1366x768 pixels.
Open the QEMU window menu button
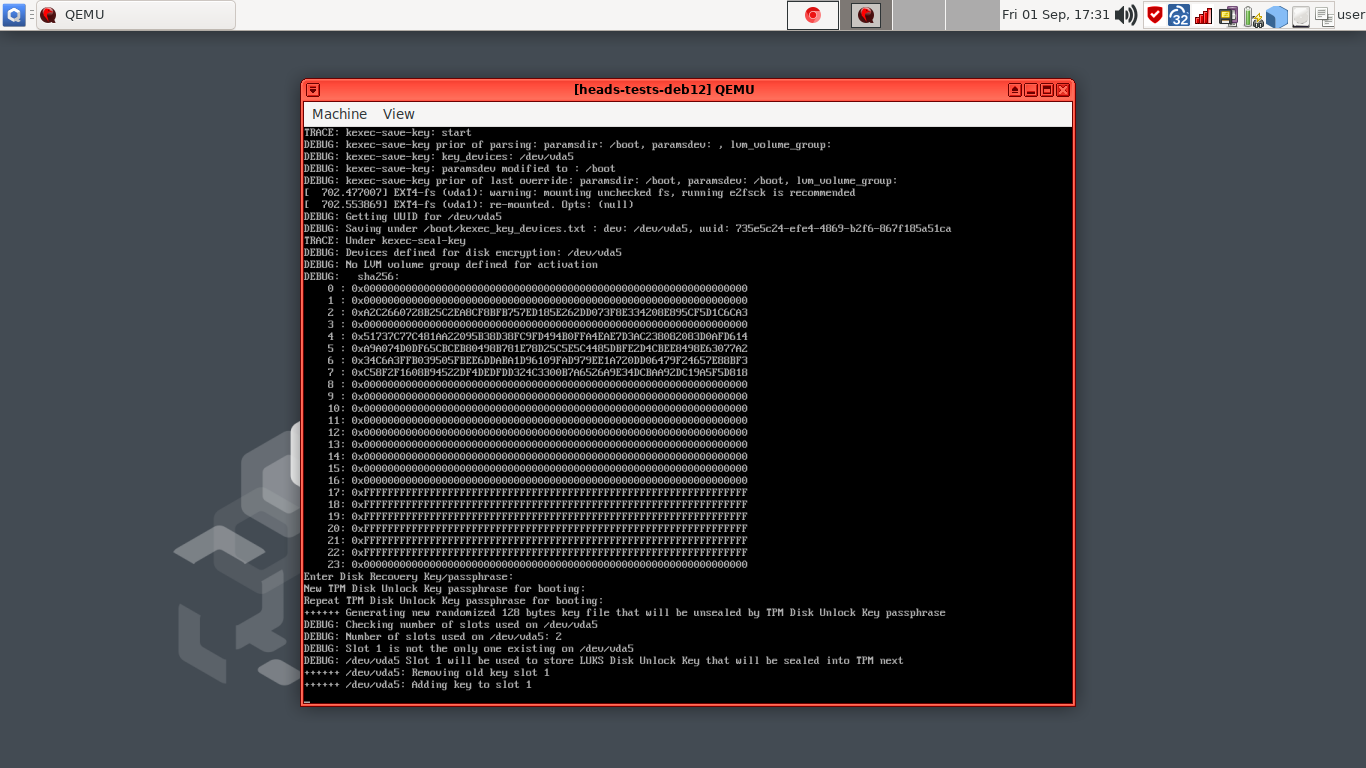click(311, 89)
